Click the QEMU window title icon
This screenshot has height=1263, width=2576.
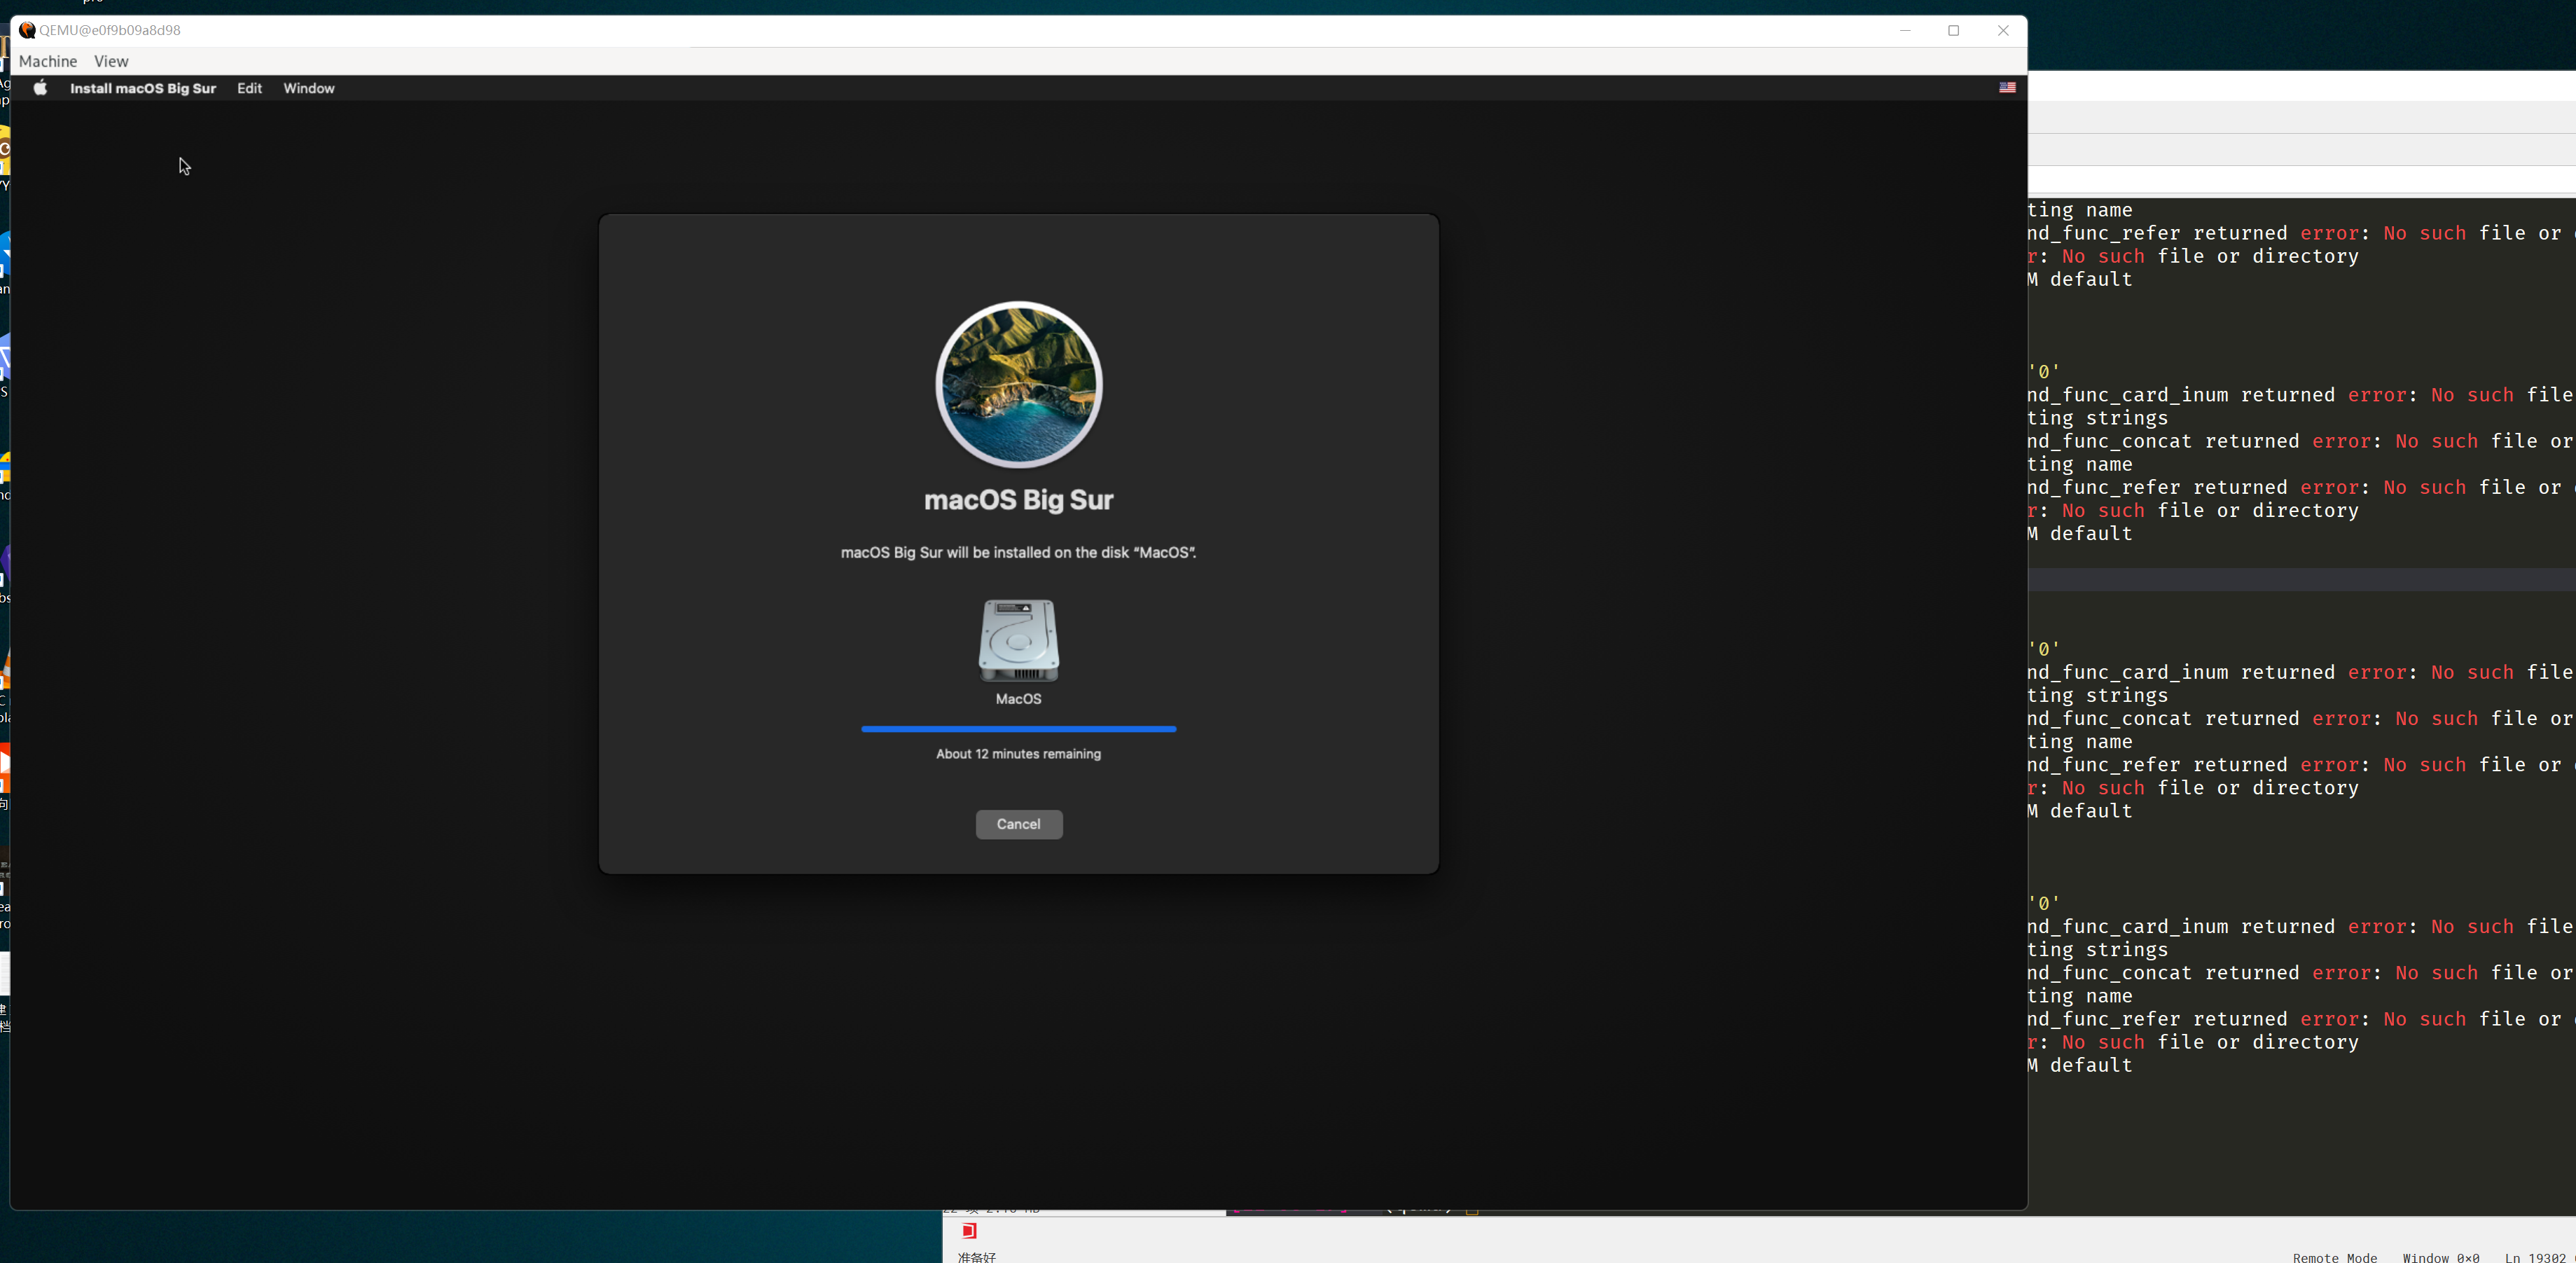click(27, 30)
